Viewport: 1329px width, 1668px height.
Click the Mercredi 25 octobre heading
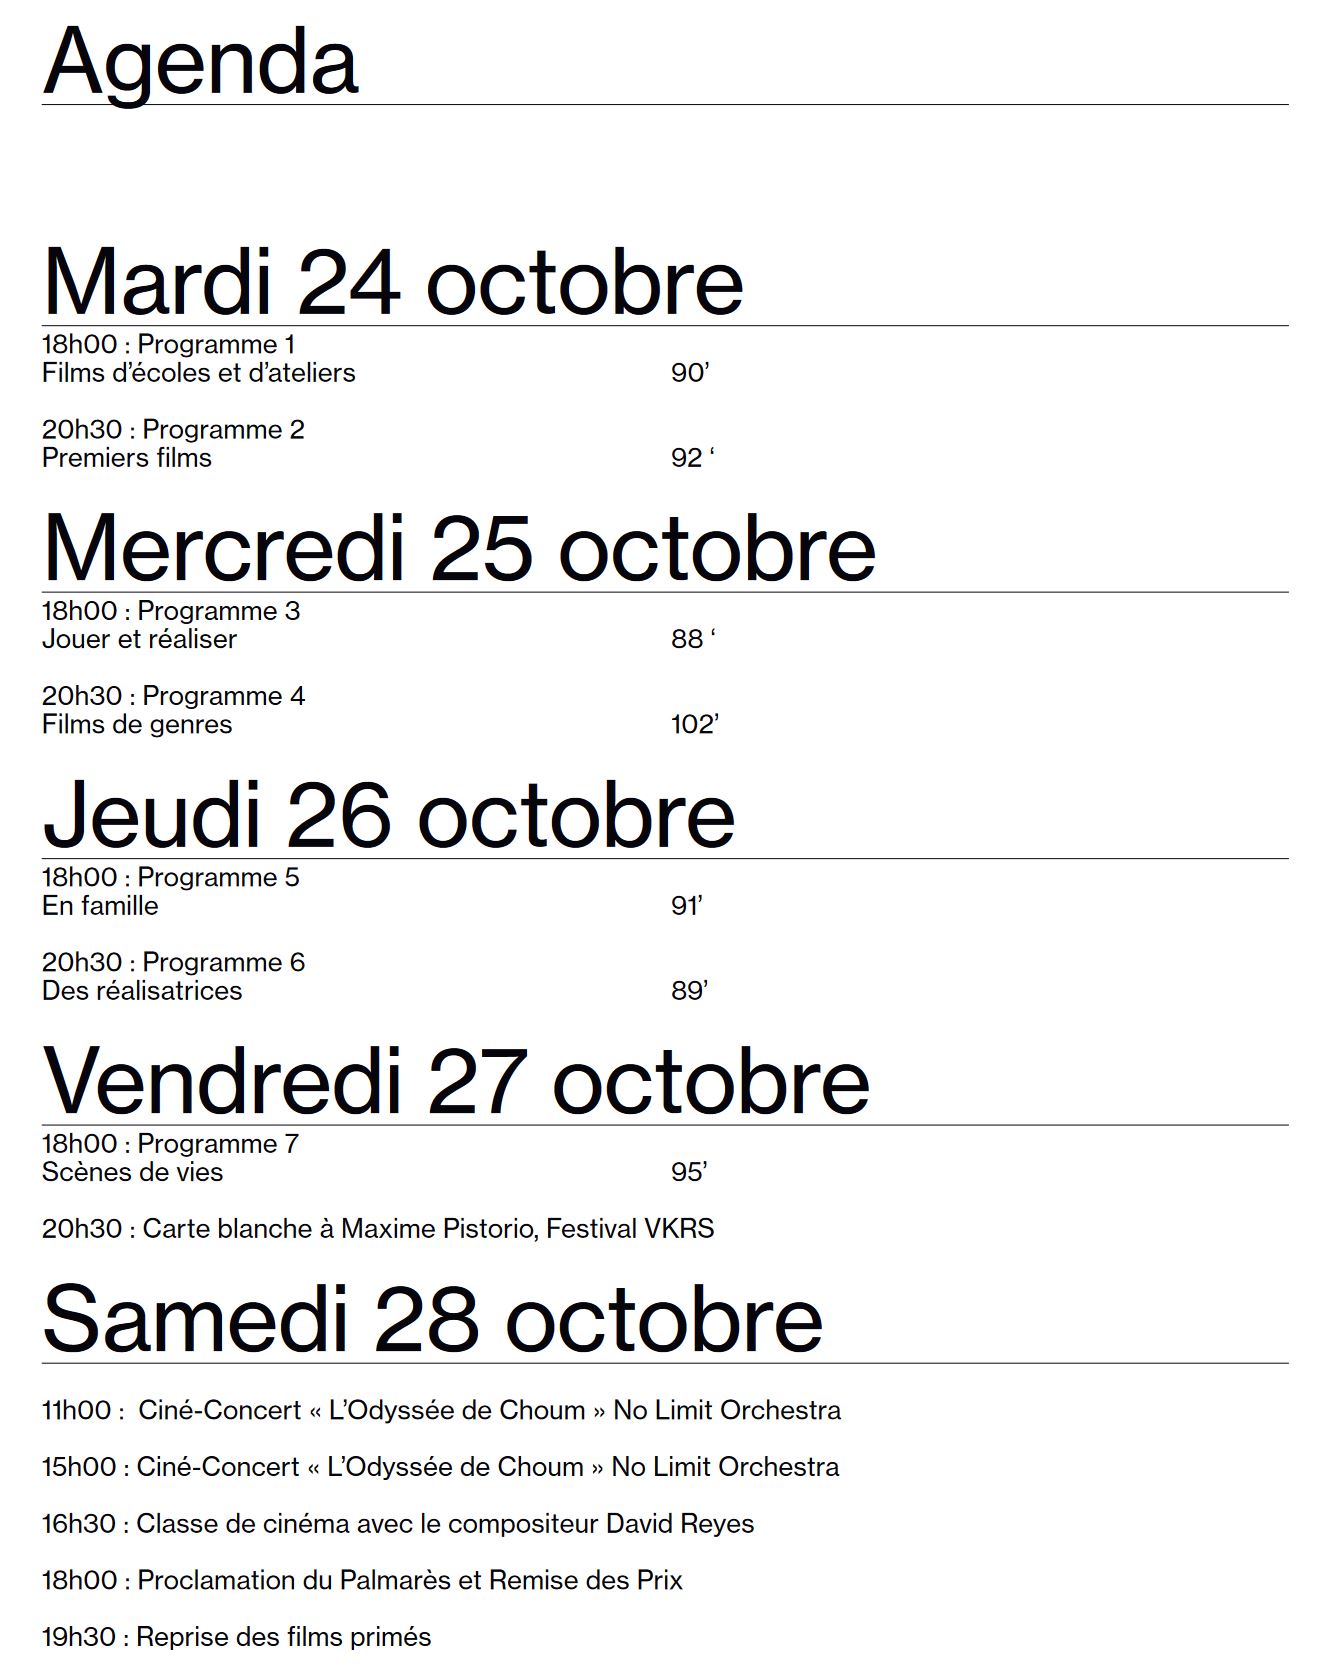[459, 549]
